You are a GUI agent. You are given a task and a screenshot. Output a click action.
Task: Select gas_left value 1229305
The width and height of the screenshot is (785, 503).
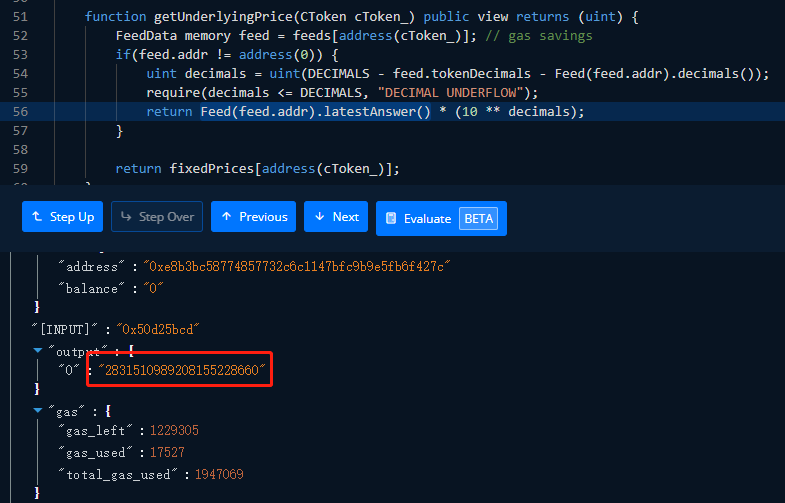pos(174,430)
